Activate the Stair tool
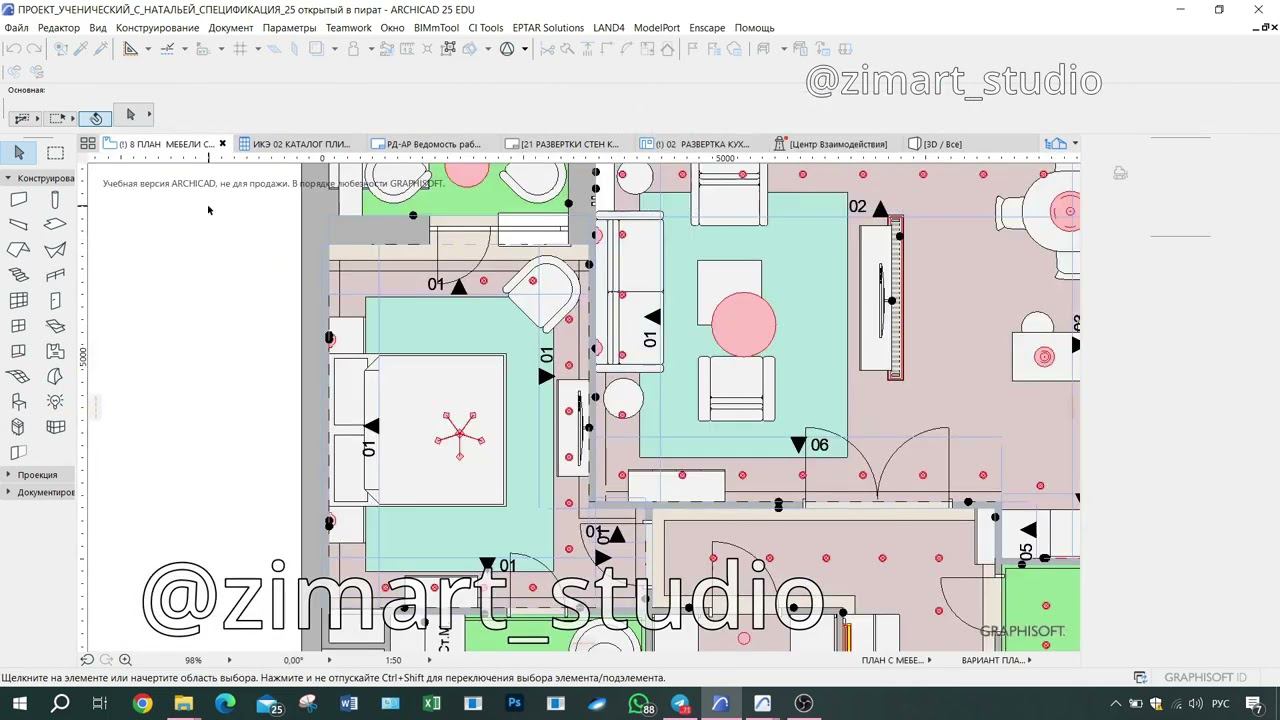The height and width of the screenshot is (720, 1280). coord(18,275)
